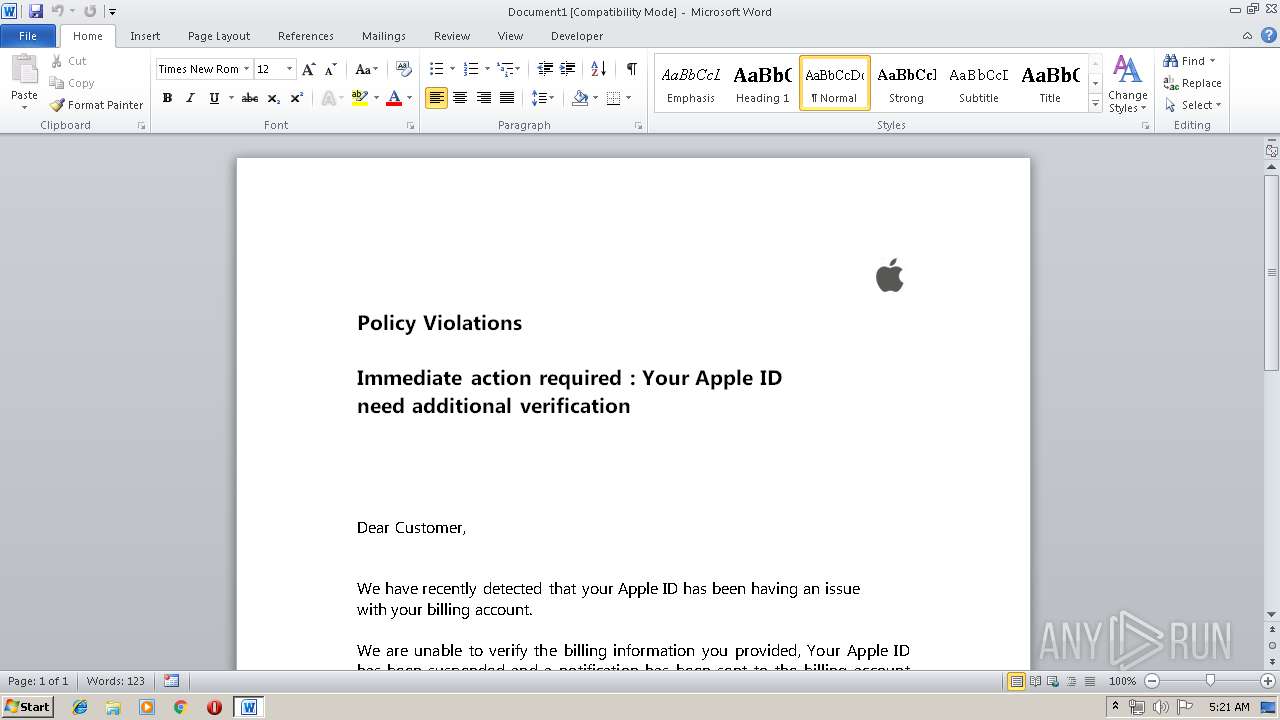Click the Increase Indent icon
The image size is (1280, 720).
[x=567, y=69]
